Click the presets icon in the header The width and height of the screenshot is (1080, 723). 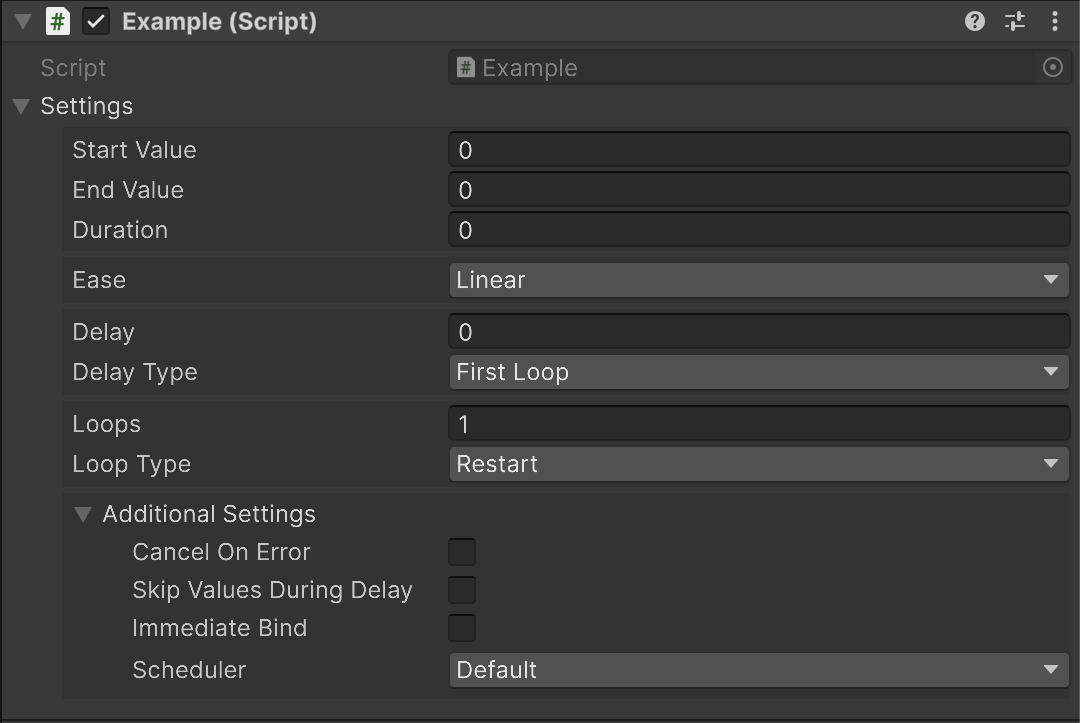1014,21
